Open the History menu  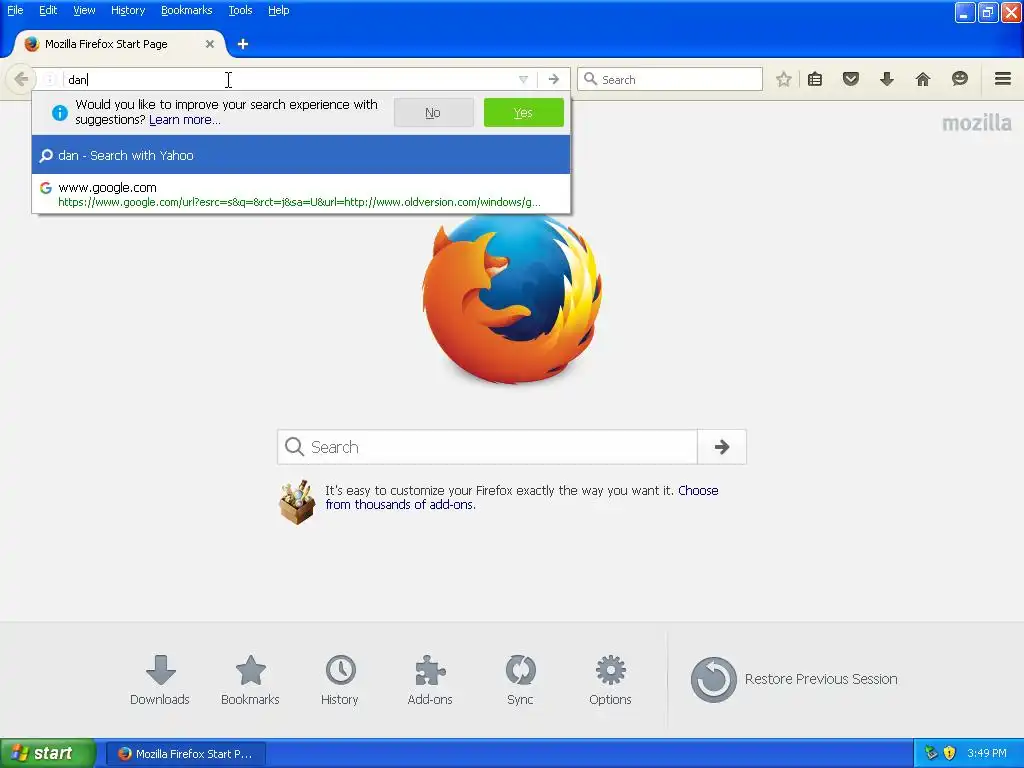click(x=127, y=10)
